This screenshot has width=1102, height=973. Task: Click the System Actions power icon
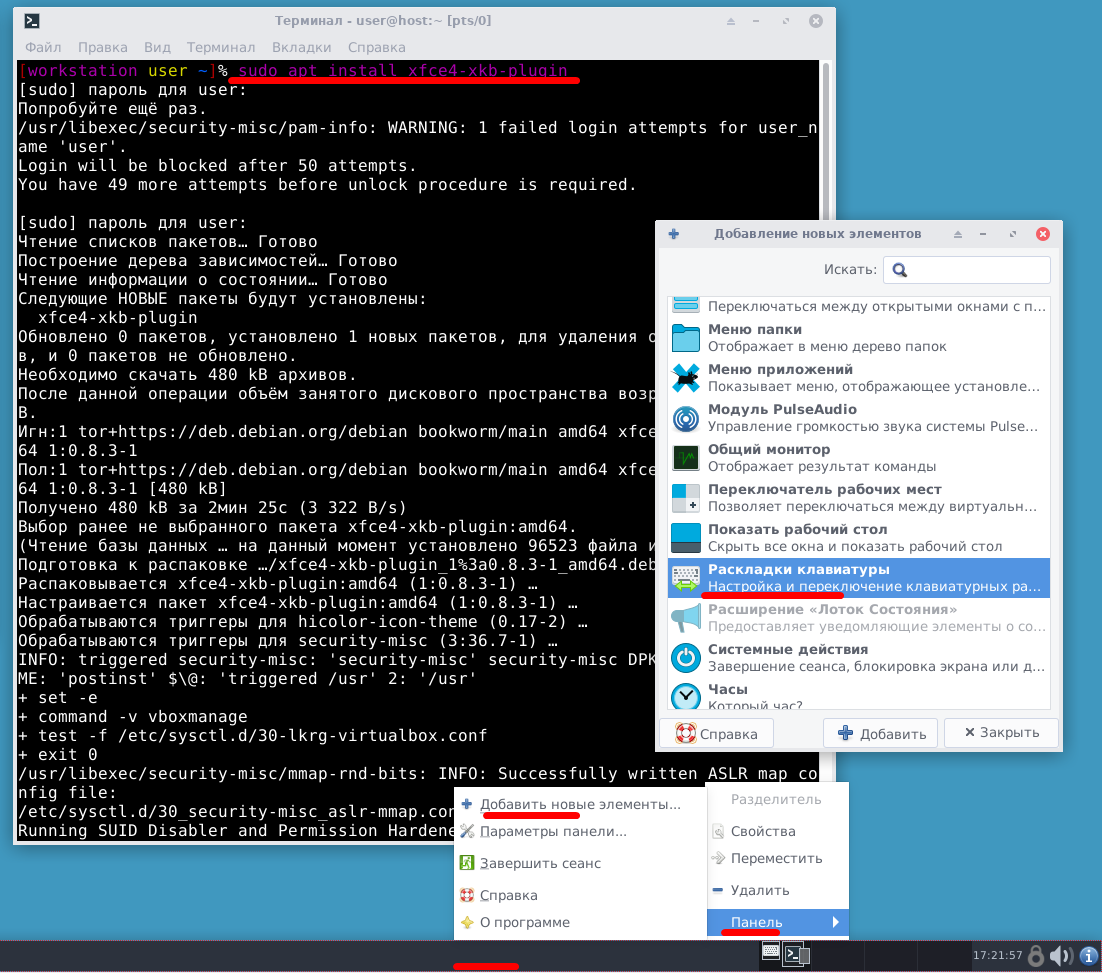tap(686, 658)
